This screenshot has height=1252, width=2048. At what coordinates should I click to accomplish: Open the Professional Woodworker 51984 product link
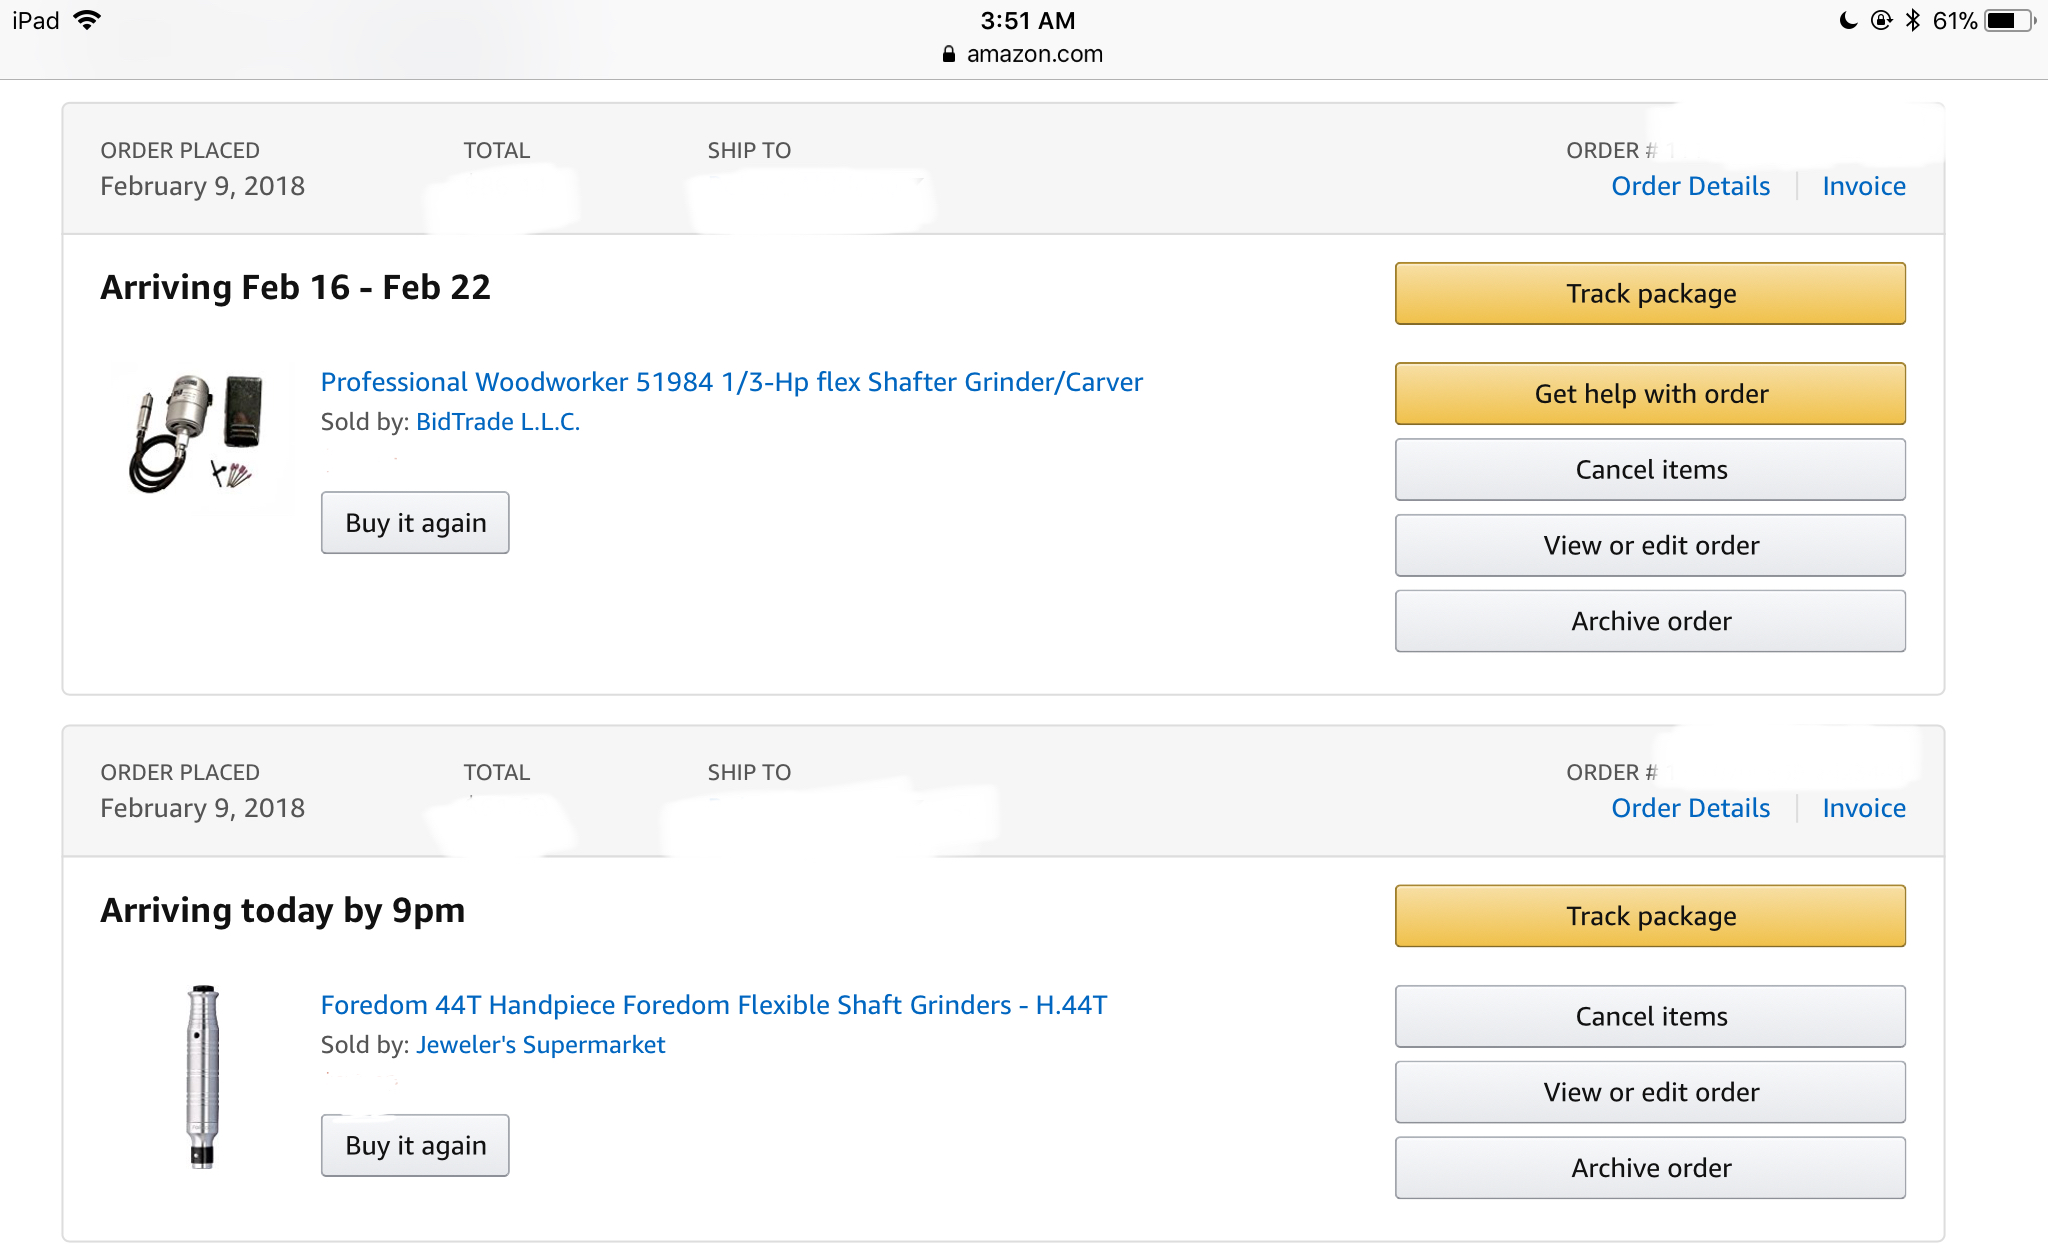[x=731, y=382]
